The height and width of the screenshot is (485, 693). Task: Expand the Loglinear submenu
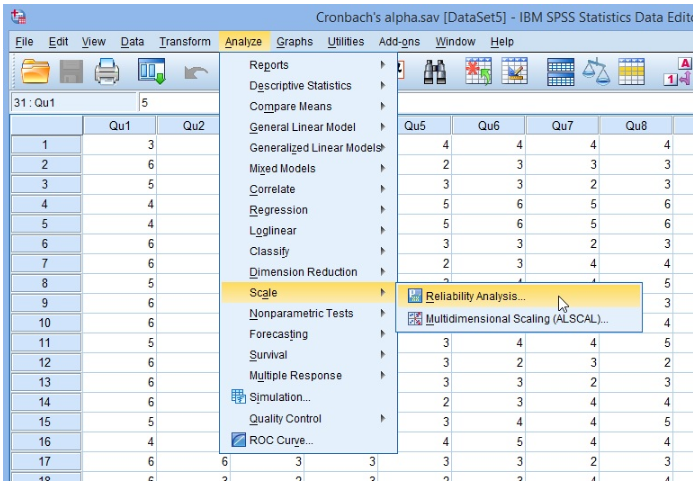308,230
